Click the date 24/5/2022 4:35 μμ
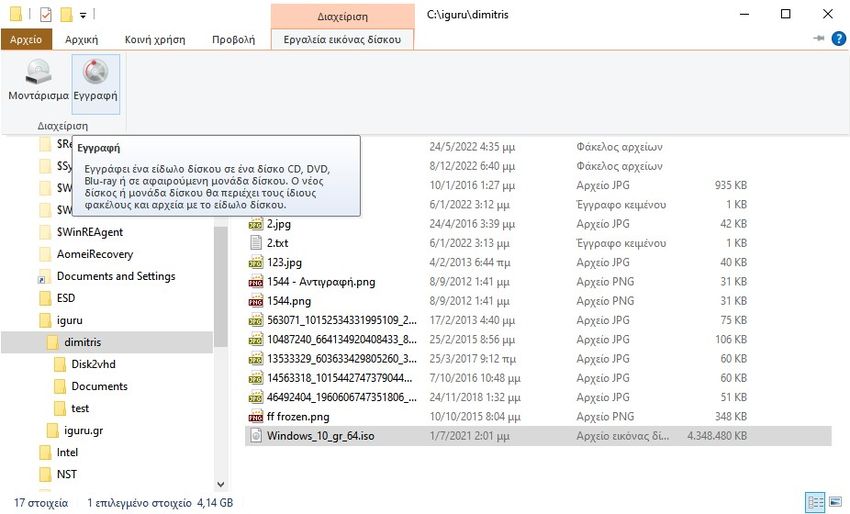The image size is (850, 514). pos(472,147)
